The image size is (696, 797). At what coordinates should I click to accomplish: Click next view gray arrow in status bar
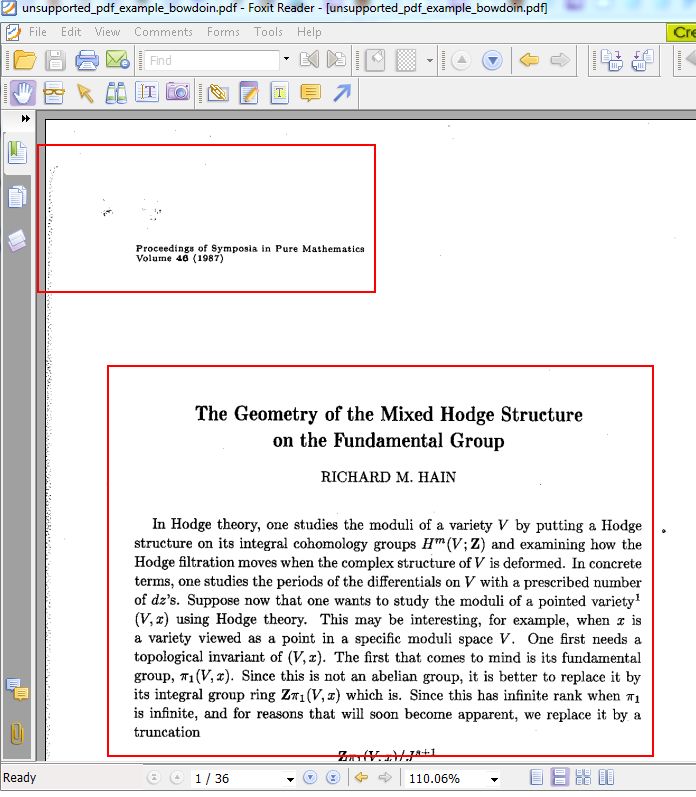(385, 777)
